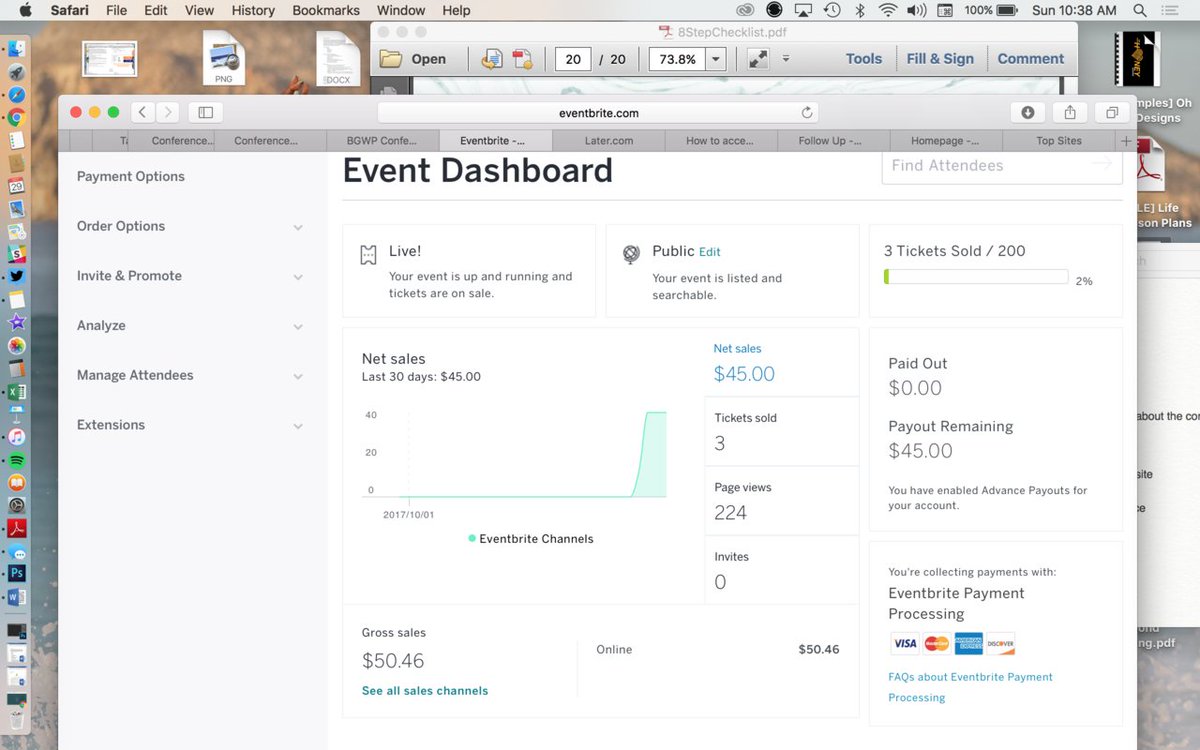Open the PDF zoom percentage dropdown
The width and height of the screenshot is (1200, 750).
tap(716, 59)
